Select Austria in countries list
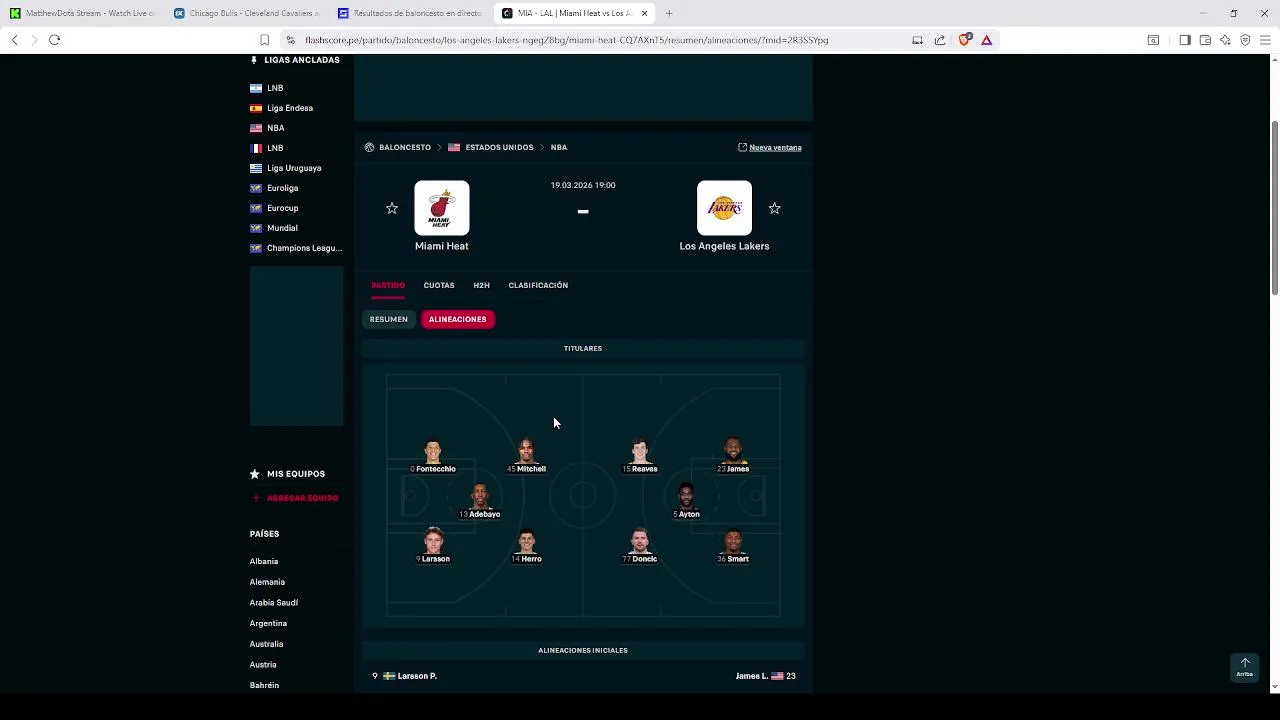1280x720 pixels. [263, 665]
